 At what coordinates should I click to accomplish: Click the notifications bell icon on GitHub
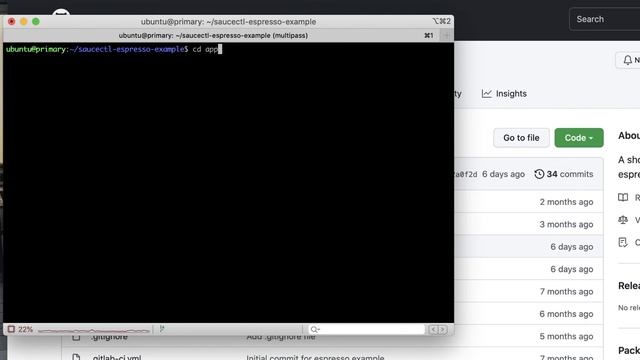(627, 60)
